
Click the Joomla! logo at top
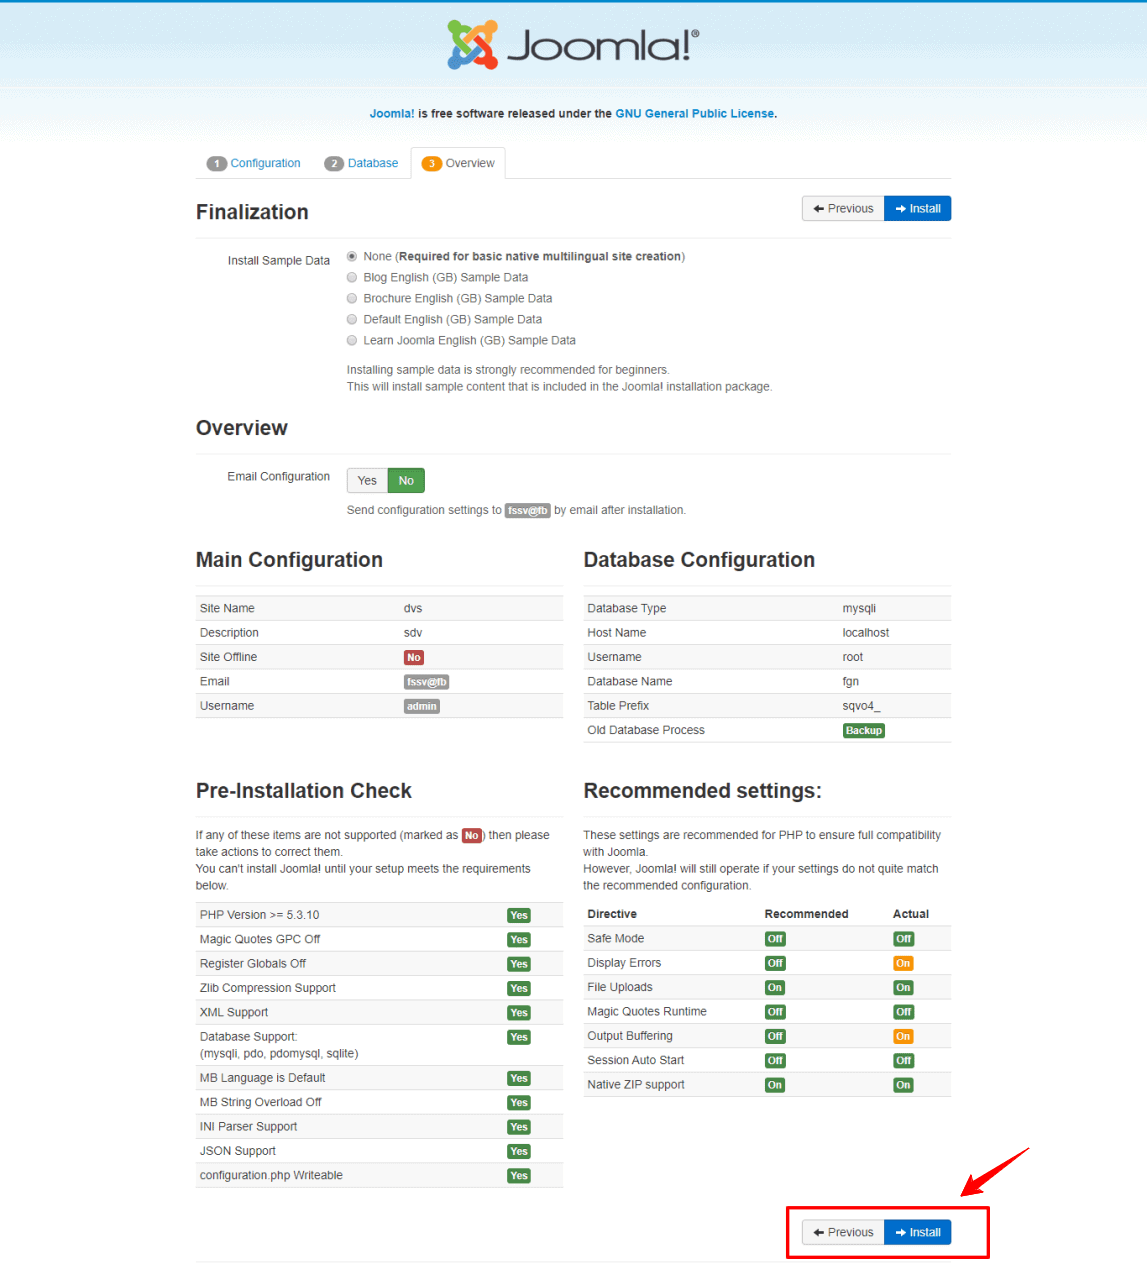click(573, 45)
